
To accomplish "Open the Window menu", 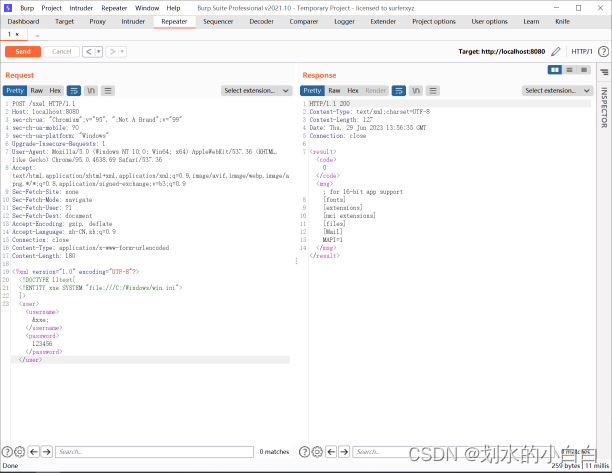I will click(147, 8).
